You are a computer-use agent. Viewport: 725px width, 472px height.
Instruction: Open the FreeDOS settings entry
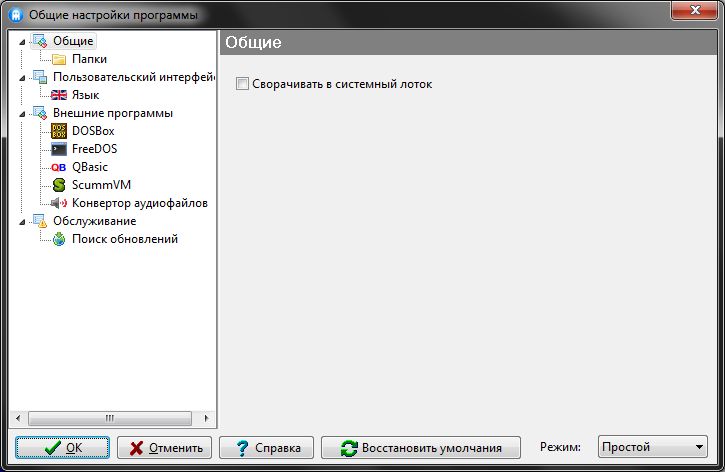point(94,149)
